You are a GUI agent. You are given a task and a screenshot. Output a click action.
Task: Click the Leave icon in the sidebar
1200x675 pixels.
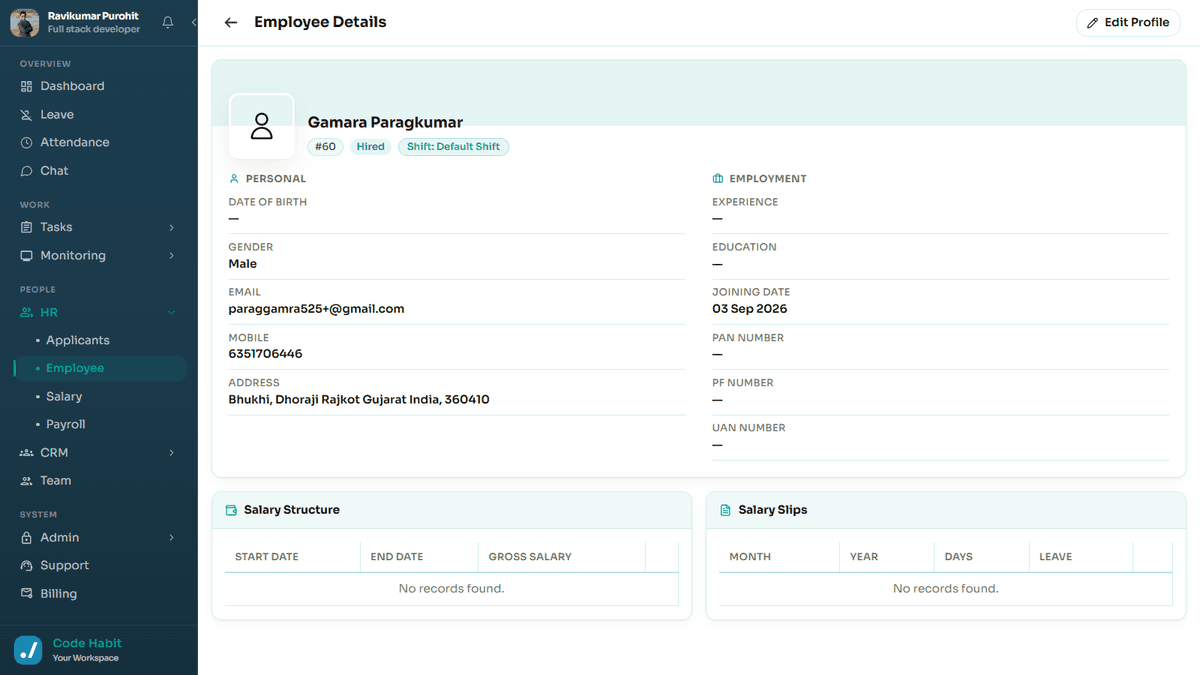pos(27,114)
